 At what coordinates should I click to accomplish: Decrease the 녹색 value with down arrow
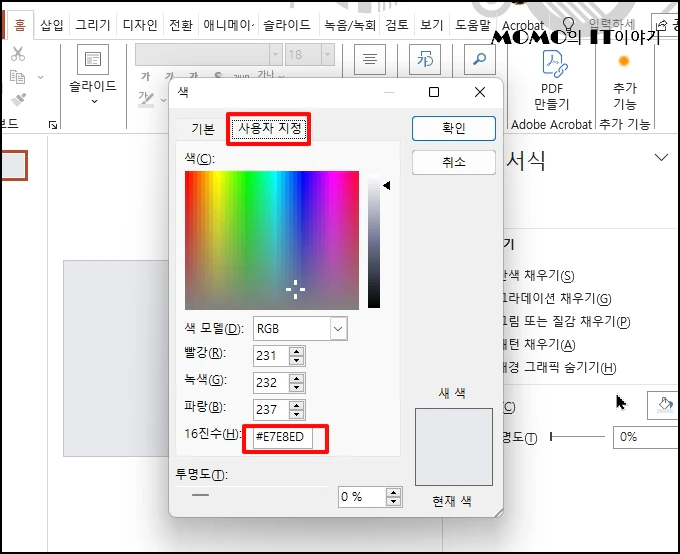pos(297,387)
